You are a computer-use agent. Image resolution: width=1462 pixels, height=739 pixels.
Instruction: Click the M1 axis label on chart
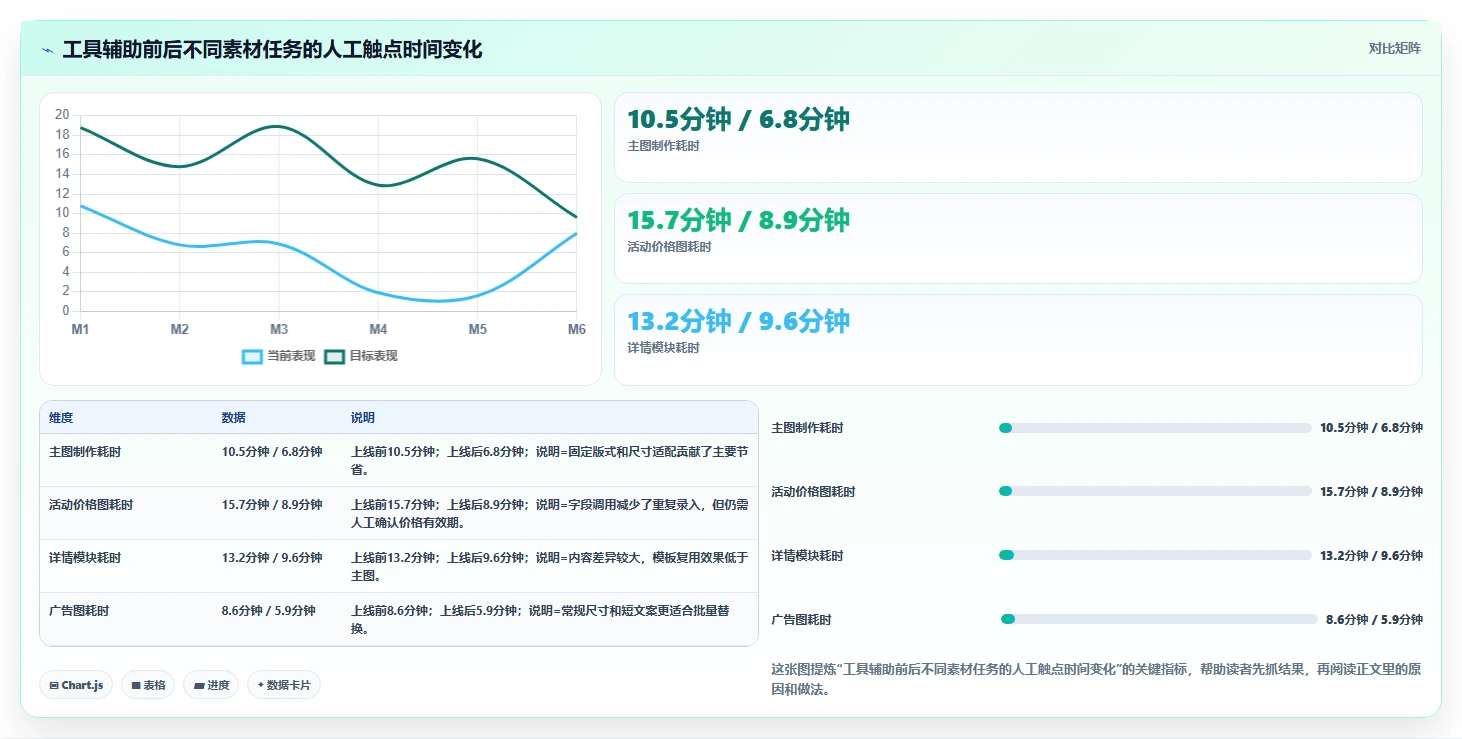click(80, 329)
